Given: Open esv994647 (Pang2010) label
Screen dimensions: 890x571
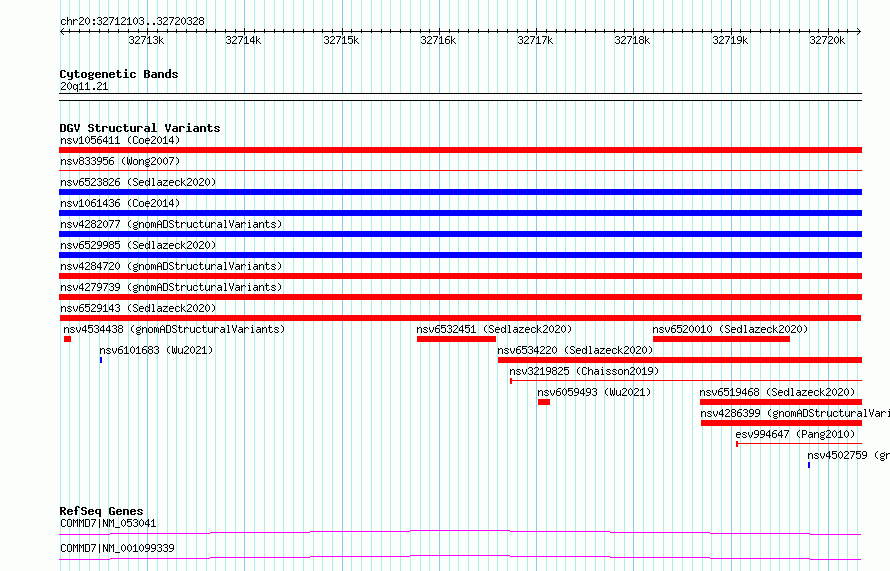Looking at the screenshot, I should (795, 434).
